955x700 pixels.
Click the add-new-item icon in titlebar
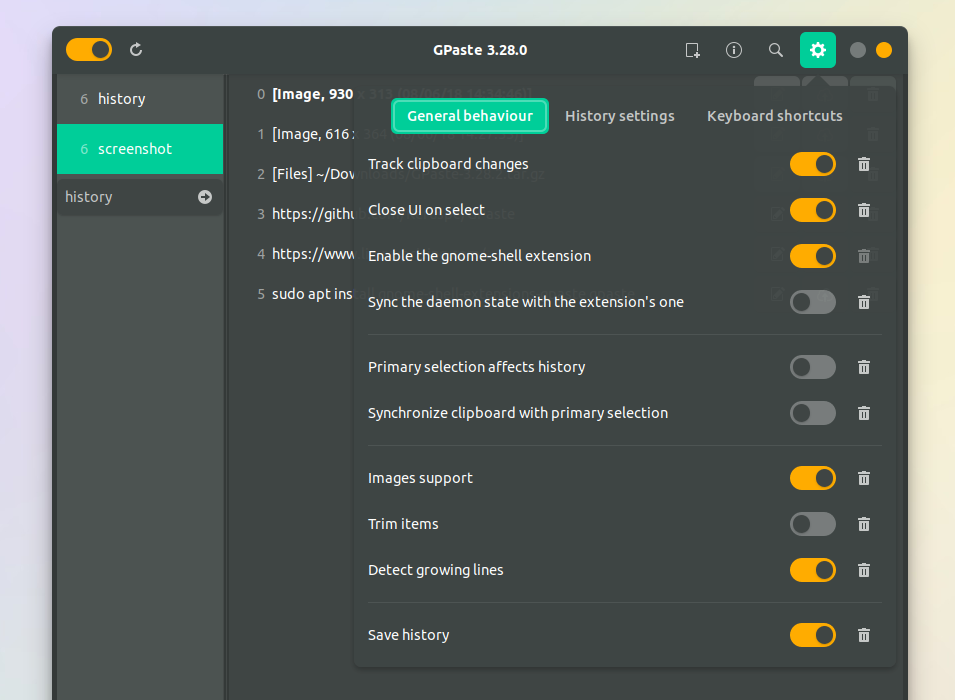(692, 49)
